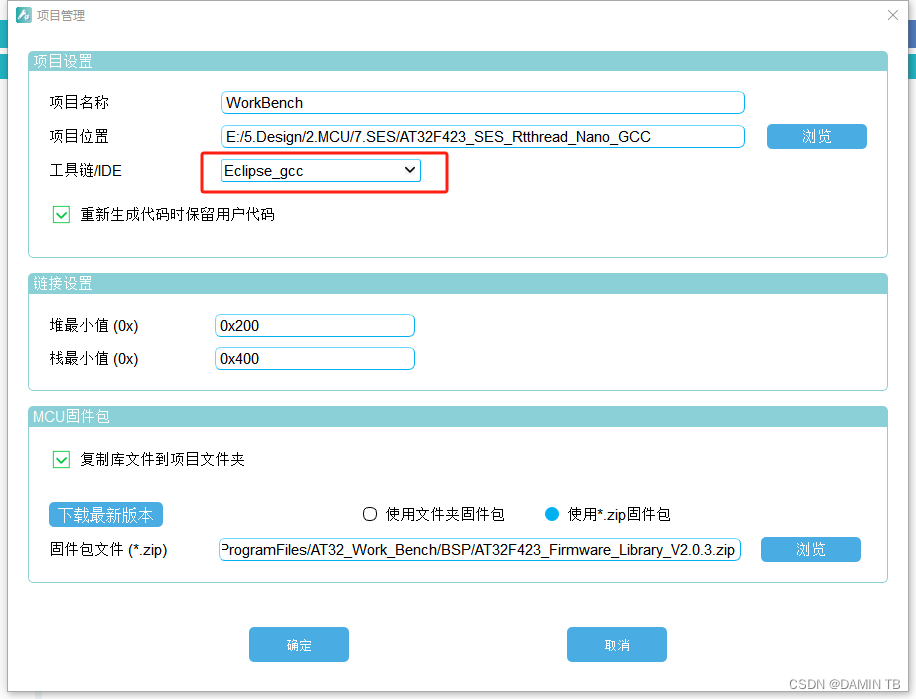Click the 项目设置 section header
The width and height of the screenshot is (916, 699).
458,61
